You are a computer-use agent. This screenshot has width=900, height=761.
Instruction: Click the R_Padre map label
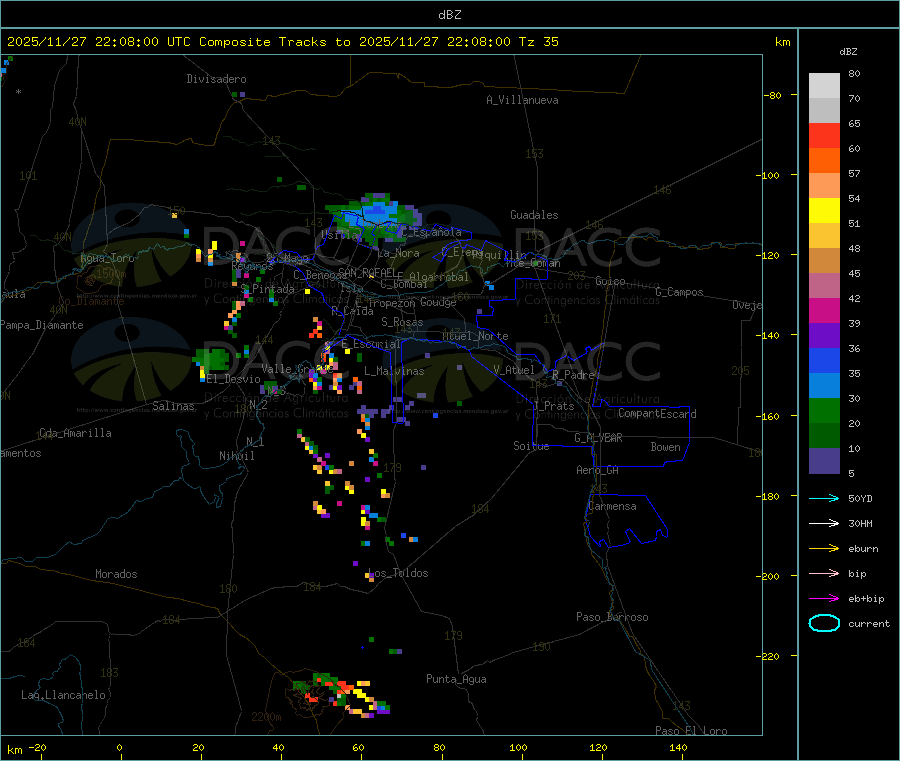pyautogui.click(x=573, y=375)
